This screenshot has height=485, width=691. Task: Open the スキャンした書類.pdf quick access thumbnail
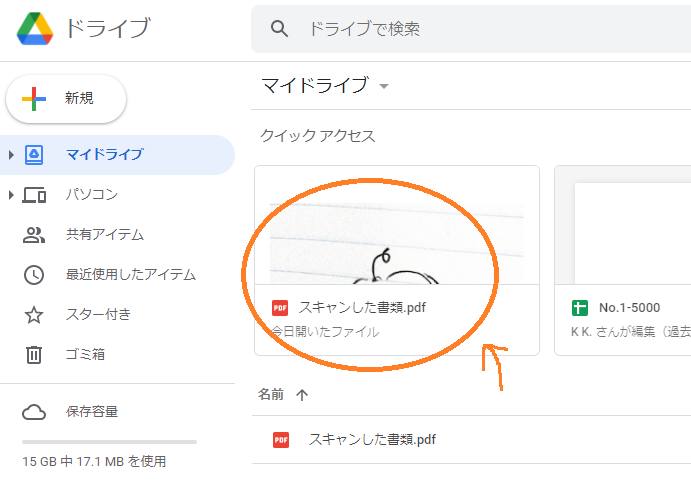397,226
